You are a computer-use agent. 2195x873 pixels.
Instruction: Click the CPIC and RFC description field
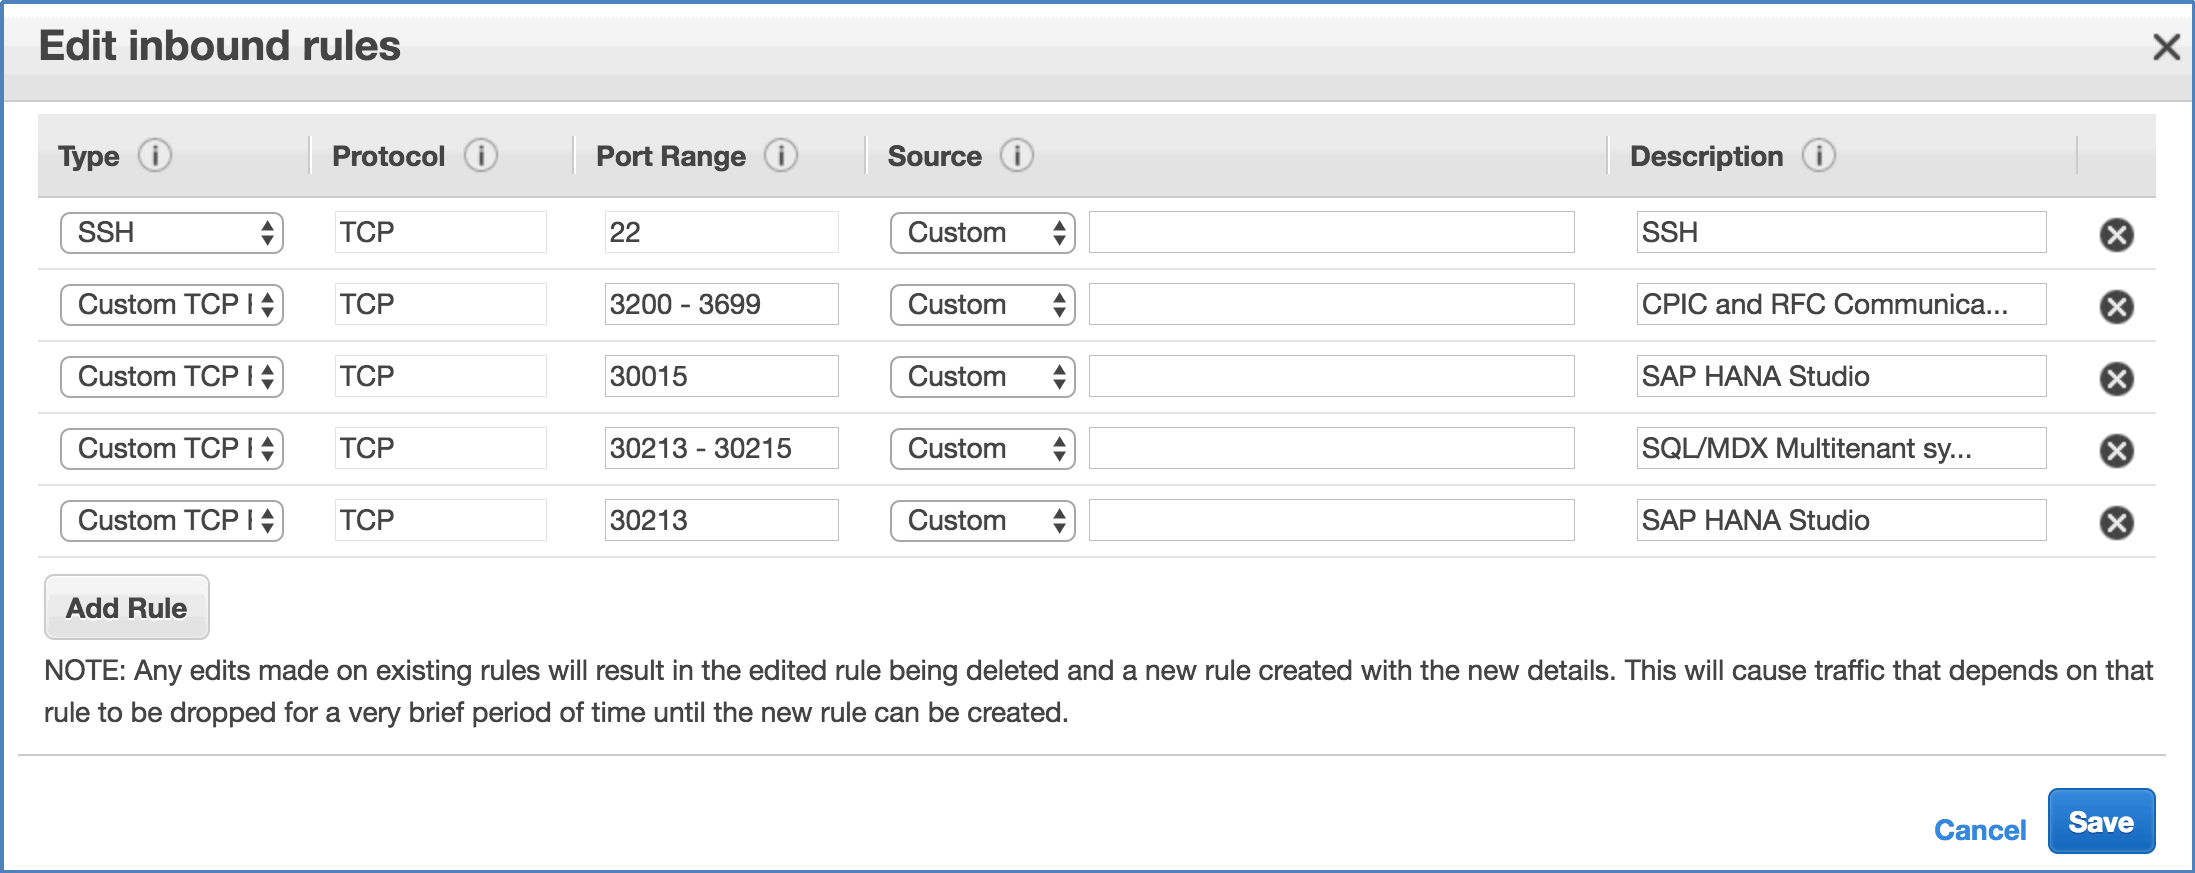click(x=1840, y=305)
